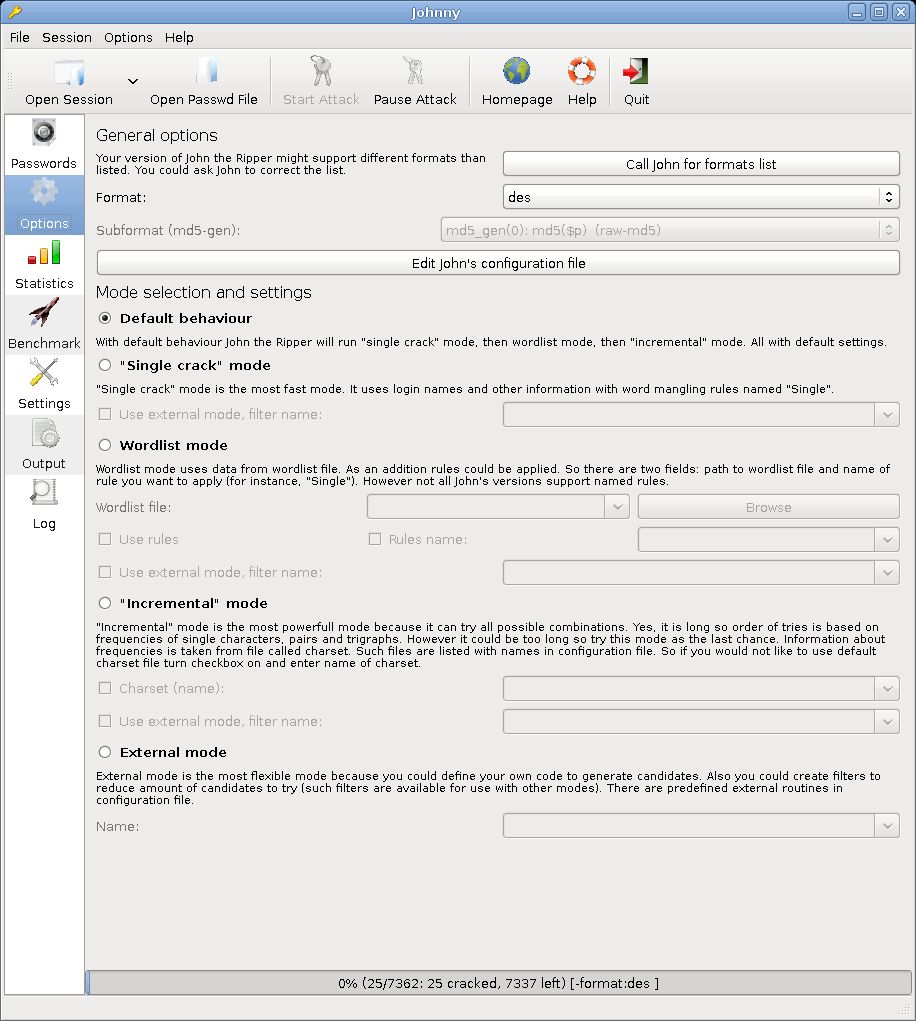Open the Options menu
Viewport: 916px width, 1021px height.
(128, 37)
